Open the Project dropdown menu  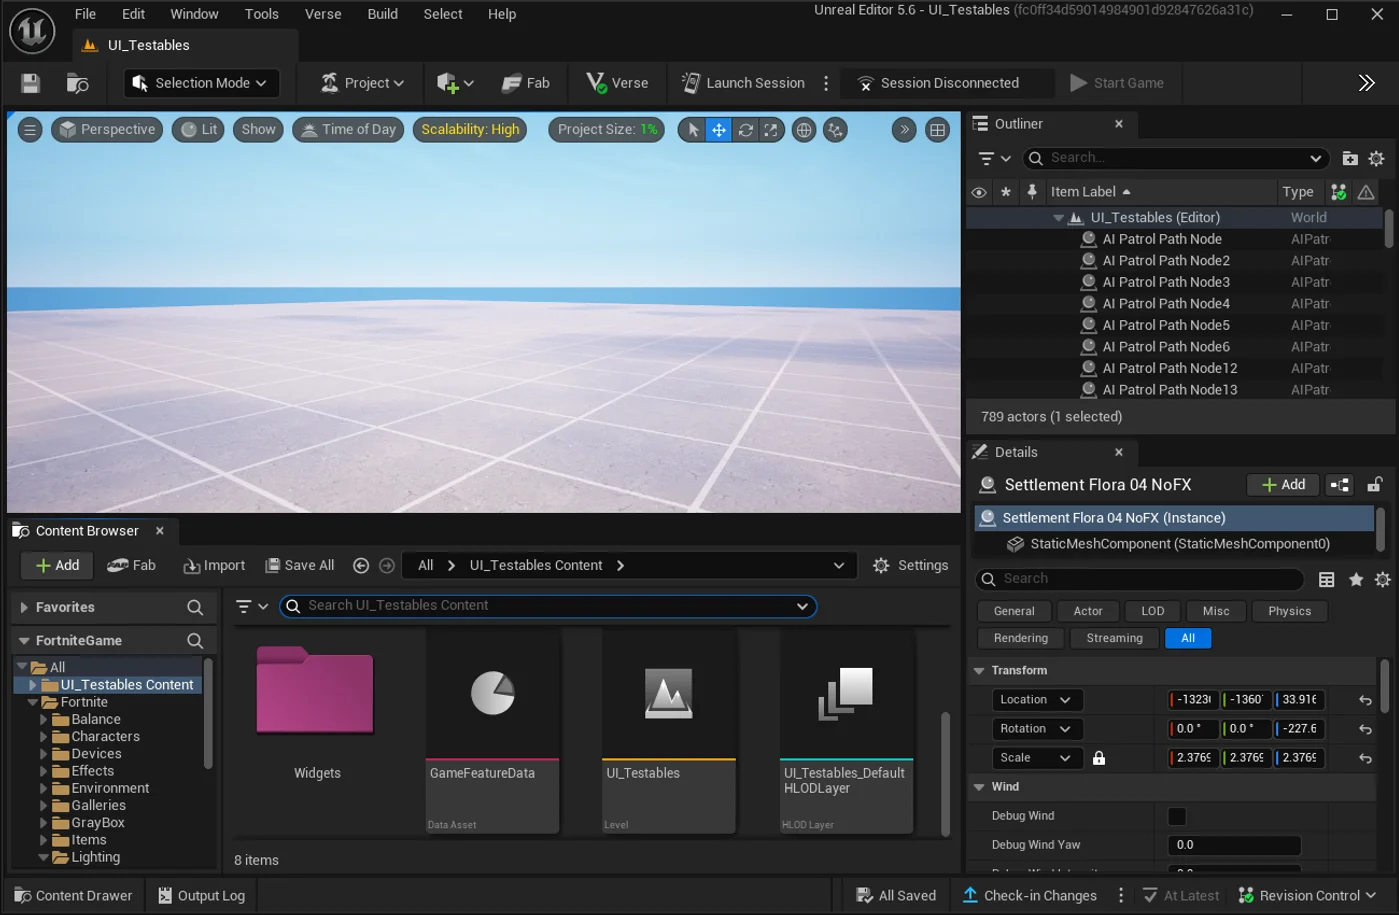click(362, 83)
